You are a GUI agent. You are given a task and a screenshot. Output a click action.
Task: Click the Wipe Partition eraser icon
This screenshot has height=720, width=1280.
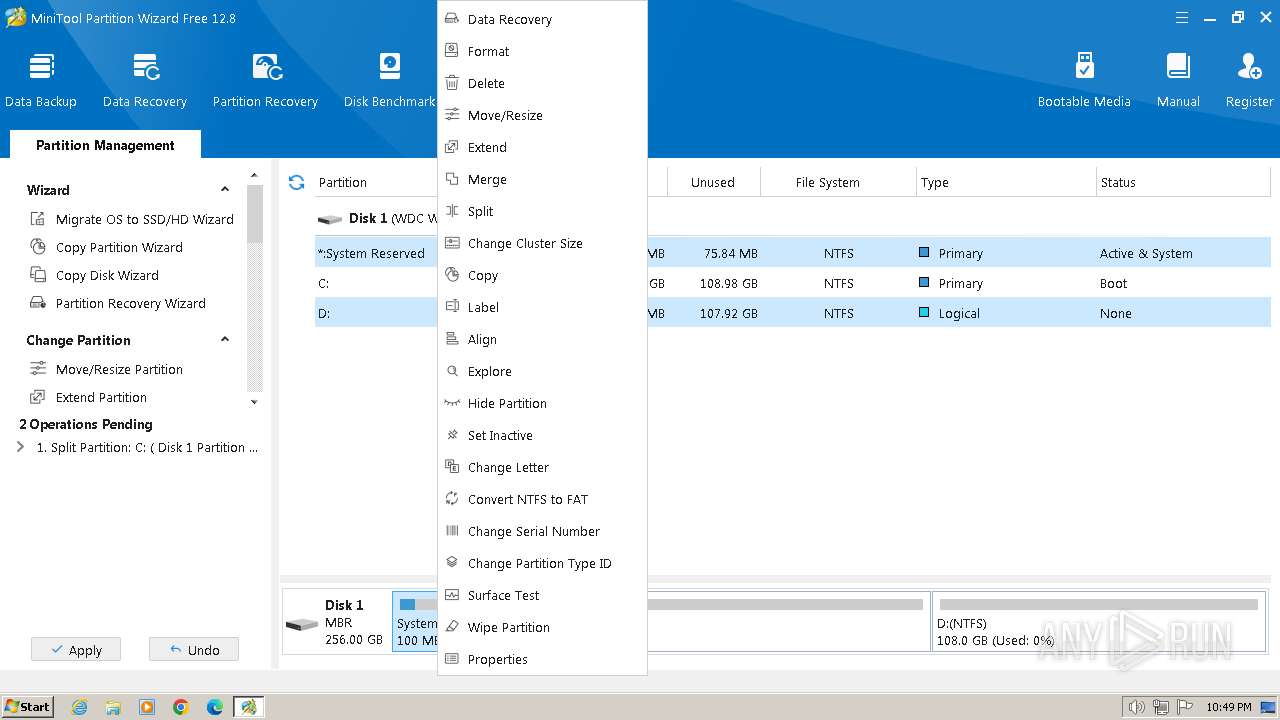pyautogui.click(x=452, y=627)
